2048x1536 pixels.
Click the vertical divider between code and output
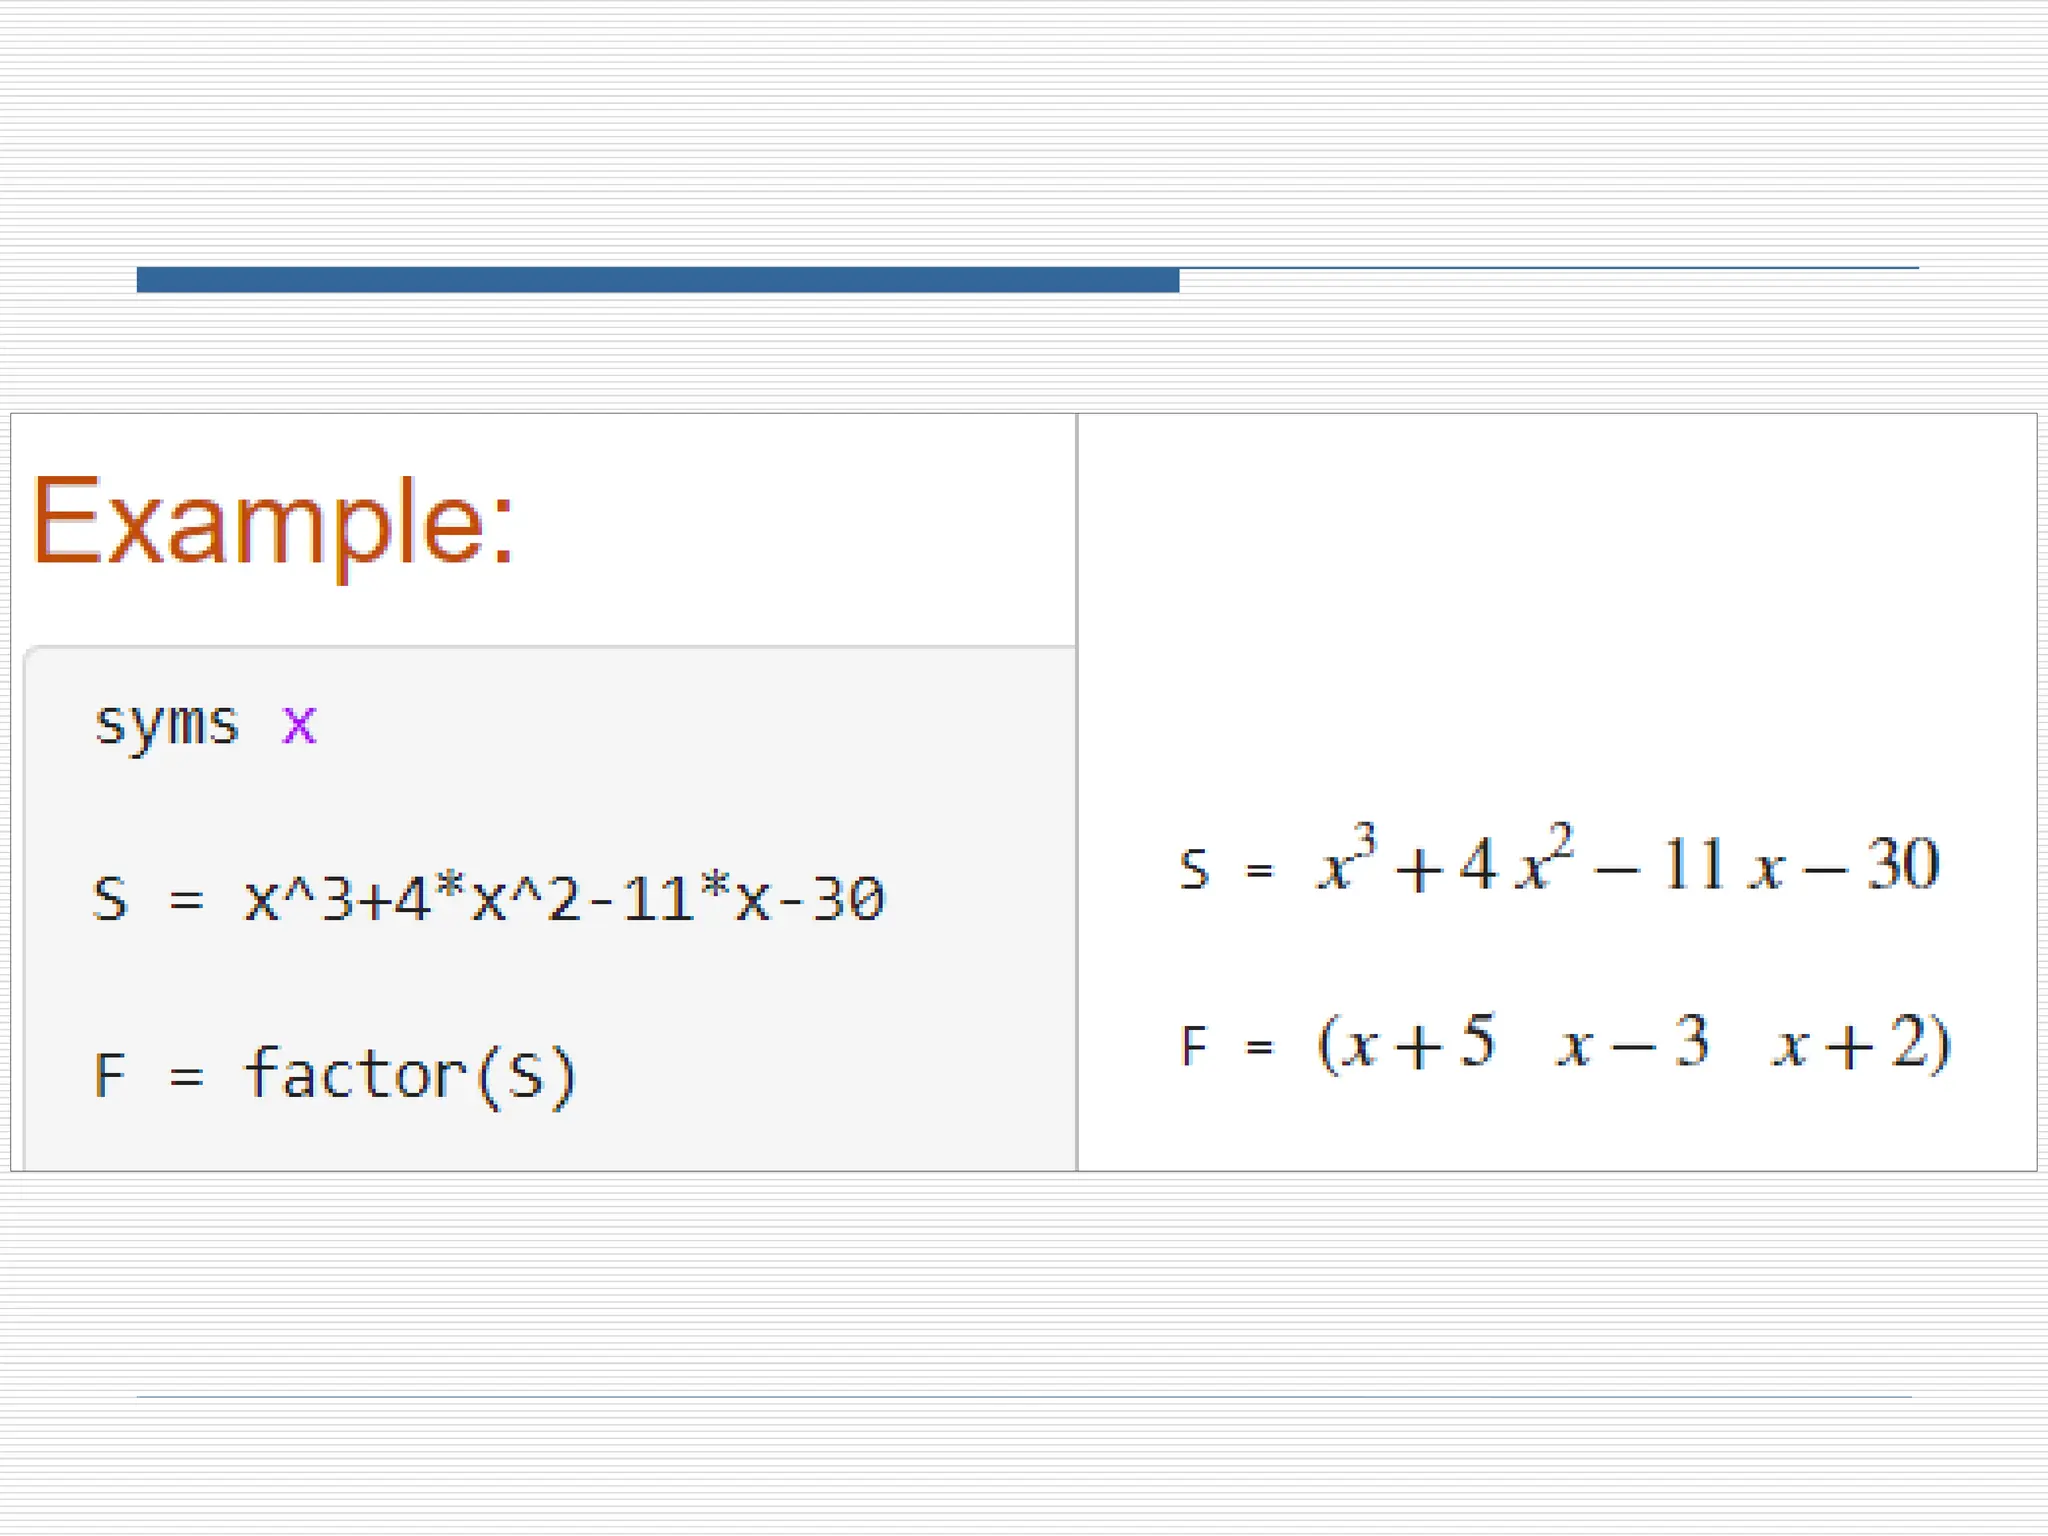[x=1077, y=790]
